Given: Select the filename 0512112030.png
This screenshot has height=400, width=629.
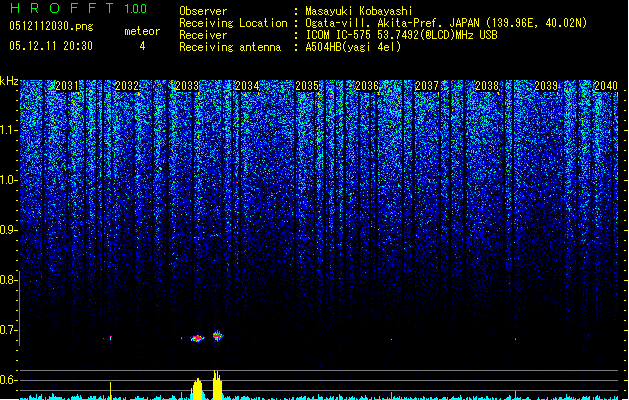Looking at the screenshot, I should [51, 26].
